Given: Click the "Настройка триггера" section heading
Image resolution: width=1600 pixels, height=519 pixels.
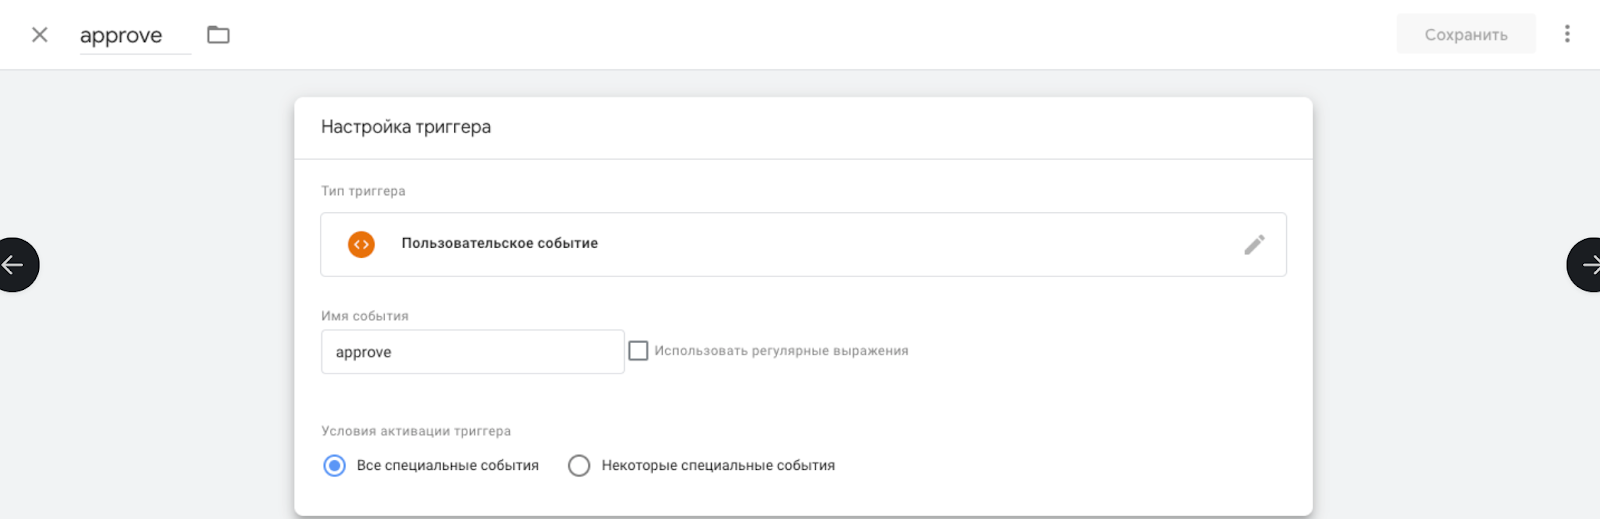Looking at the screenshot, I should (406, 127).
